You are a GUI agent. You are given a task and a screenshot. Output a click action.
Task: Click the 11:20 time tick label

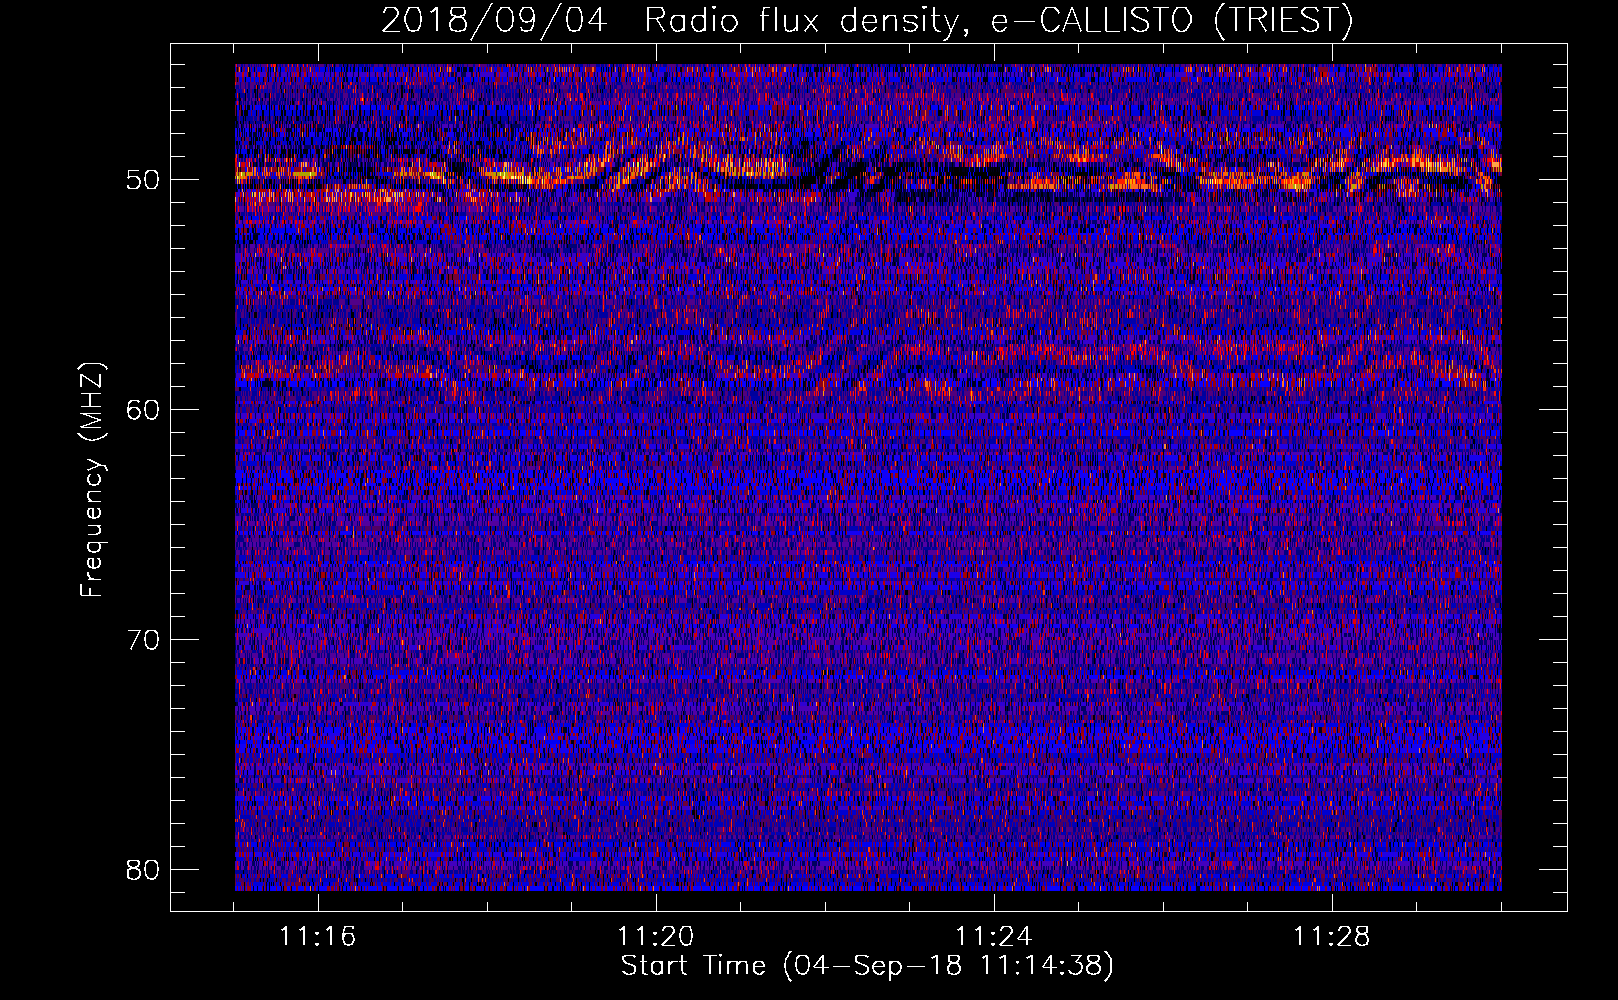point(656,937)
